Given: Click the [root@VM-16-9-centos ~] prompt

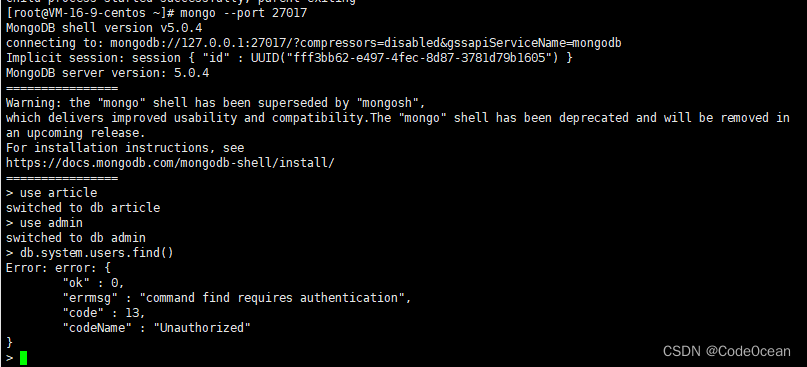Looking at the screenshot, I should pos(90,13).
